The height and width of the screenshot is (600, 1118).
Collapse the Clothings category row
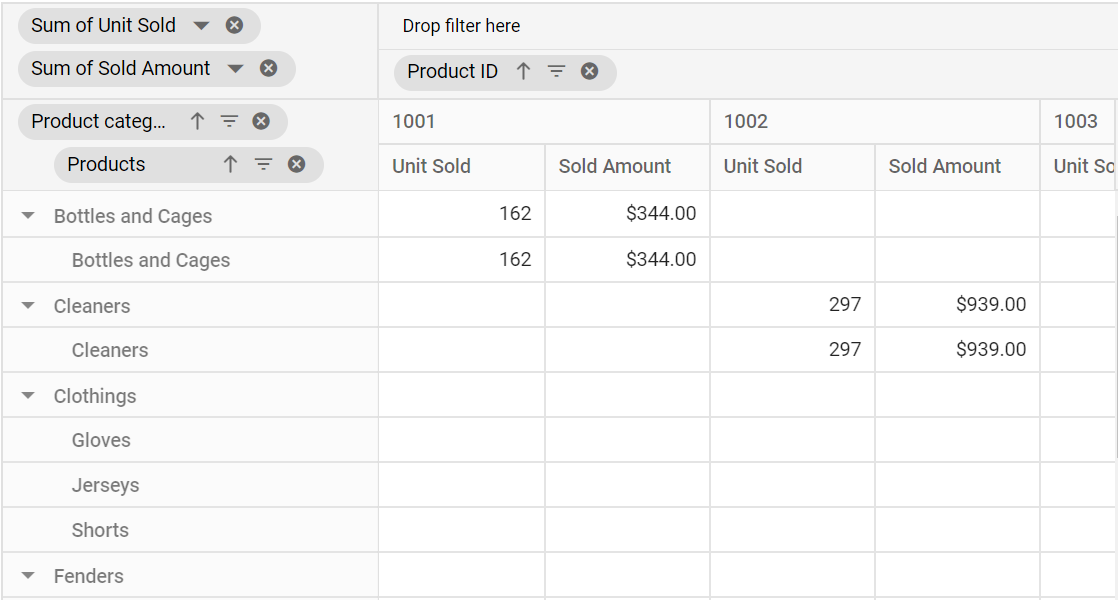tap(28, 395)
